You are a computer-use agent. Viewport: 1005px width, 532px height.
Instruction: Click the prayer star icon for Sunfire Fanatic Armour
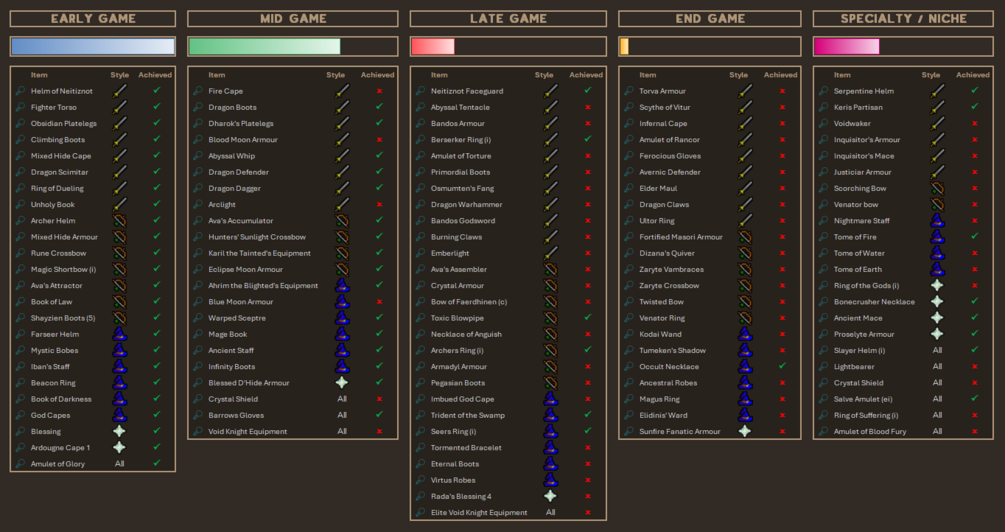(x=745, y=431)
